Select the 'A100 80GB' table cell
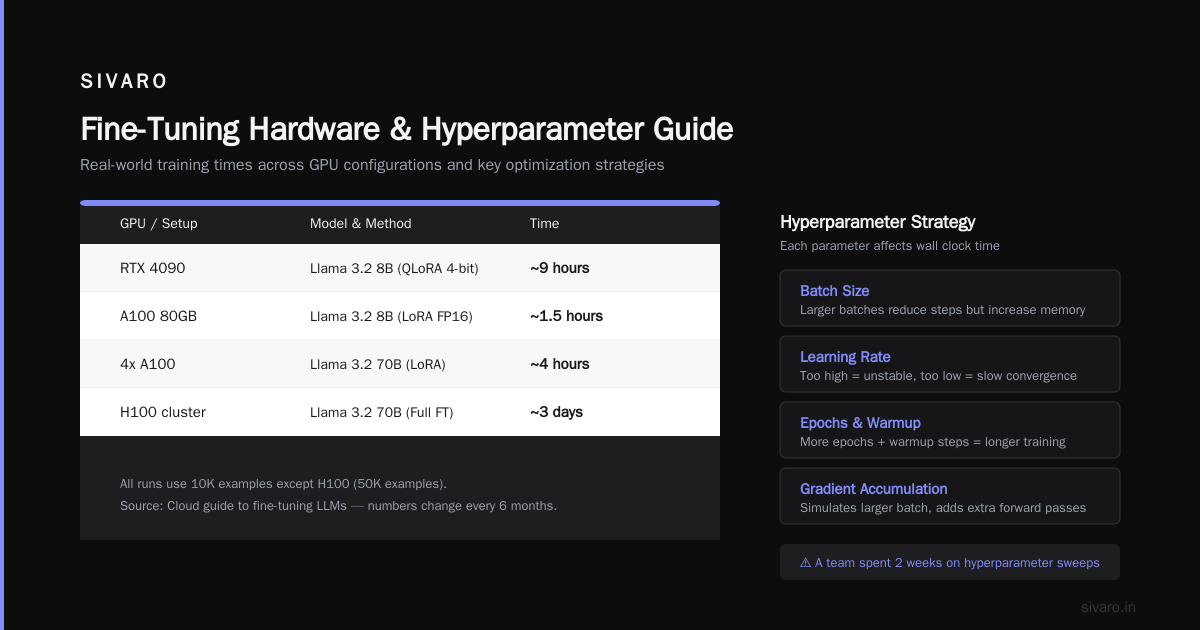Viewport: 1200px width, 630px height. (158, 316)
